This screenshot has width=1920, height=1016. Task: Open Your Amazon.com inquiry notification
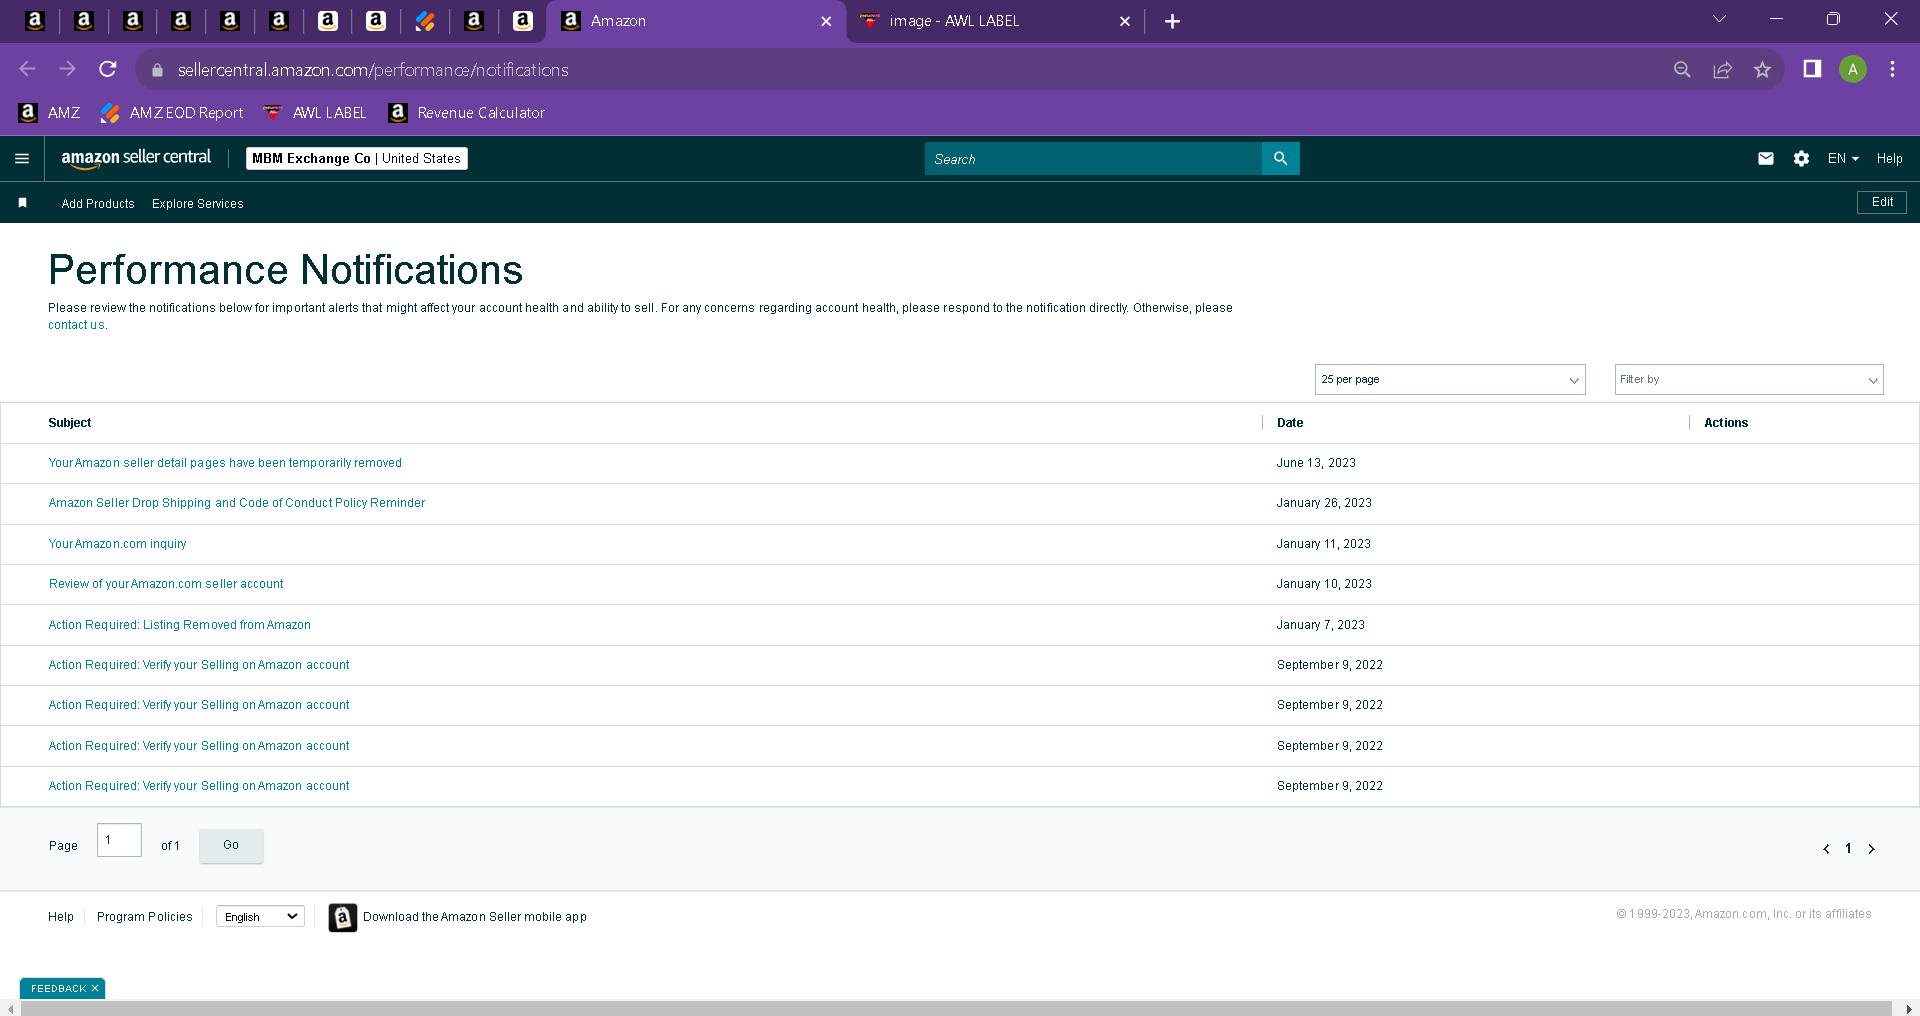point(117,544)
